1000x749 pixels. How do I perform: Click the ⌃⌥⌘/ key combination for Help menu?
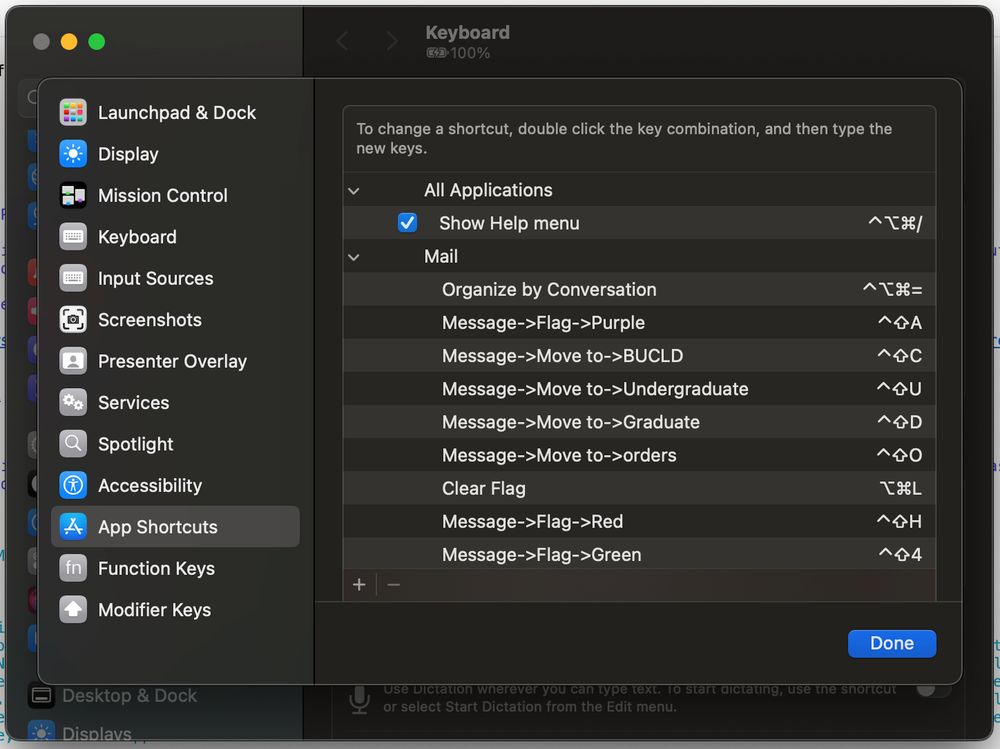pyautogui.click(x=895, y=223)
